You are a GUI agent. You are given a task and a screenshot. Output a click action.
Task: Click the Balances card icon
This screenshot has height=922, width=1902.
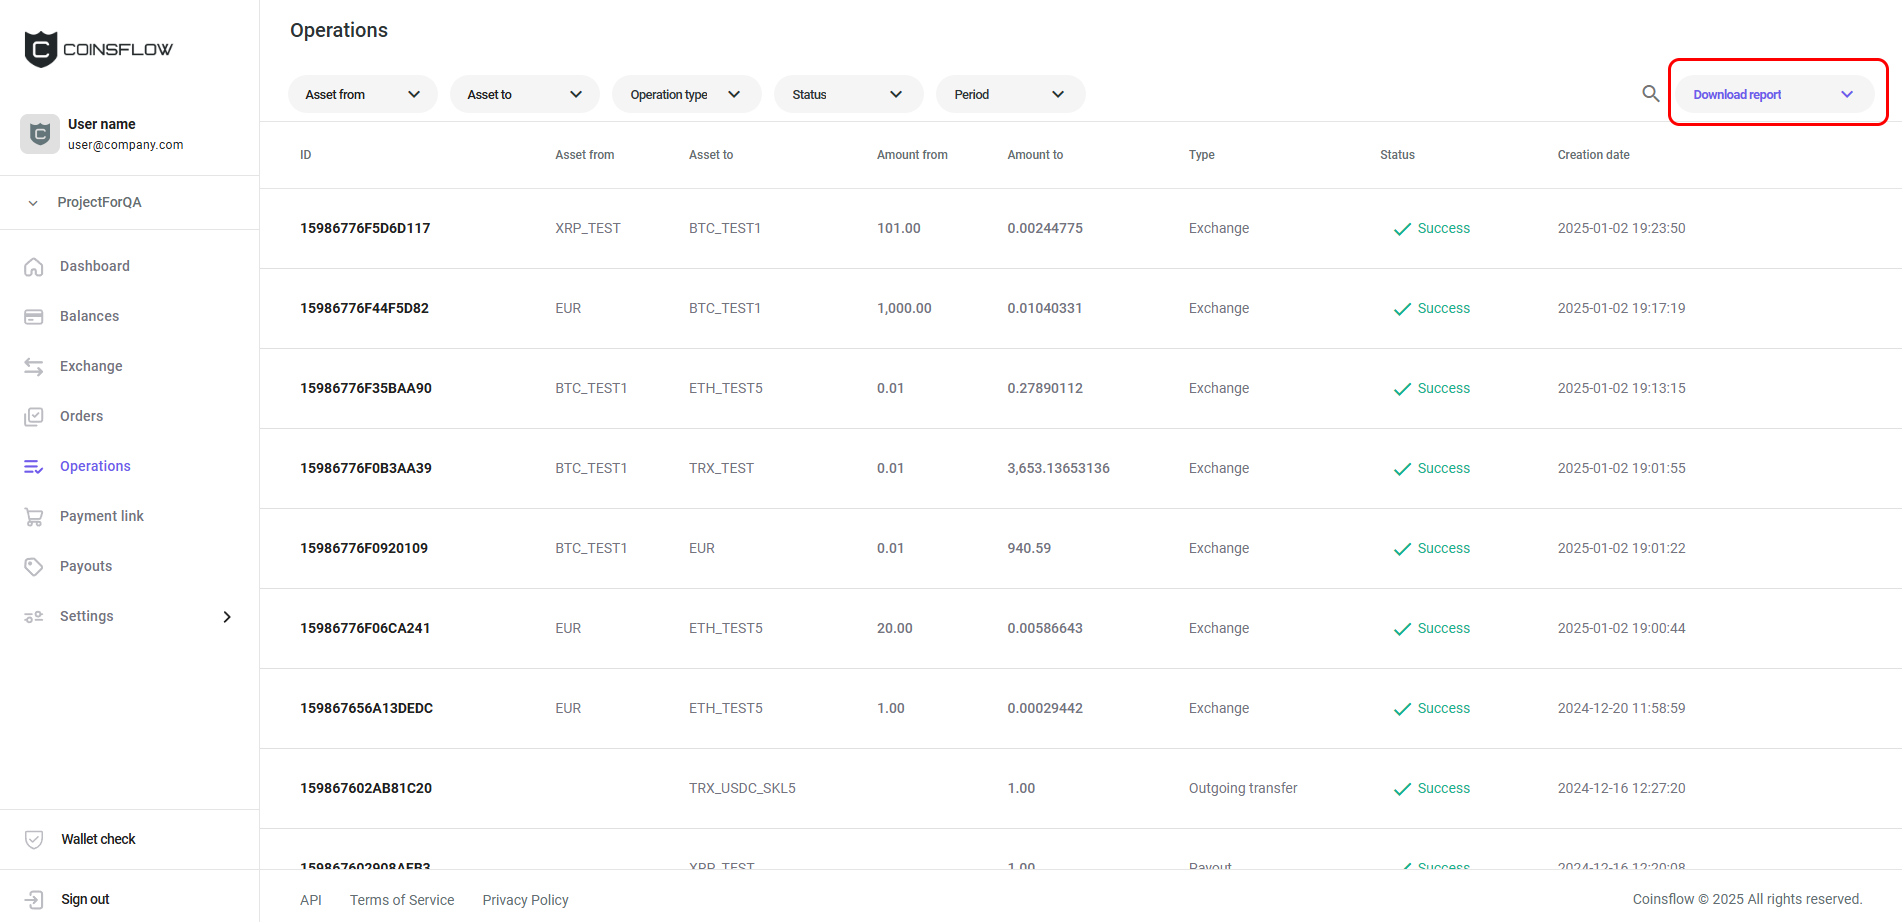click(34, 317)
